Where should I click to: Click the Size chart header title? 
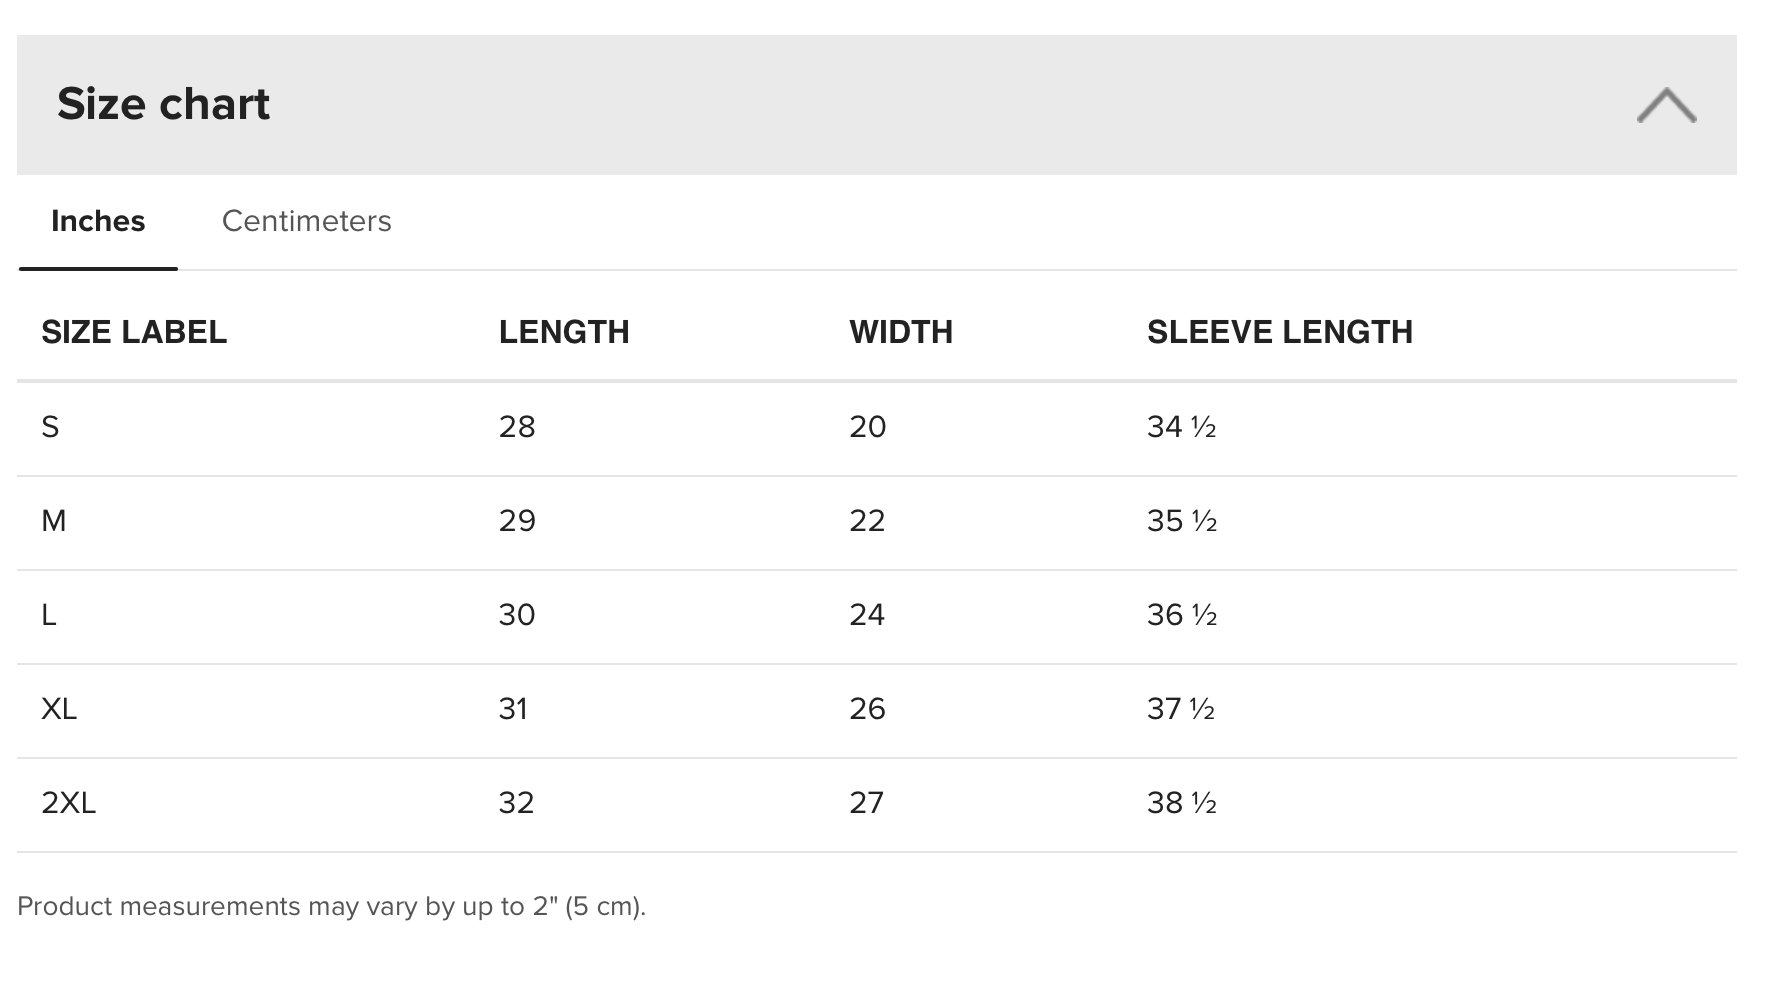coord(163,104)
